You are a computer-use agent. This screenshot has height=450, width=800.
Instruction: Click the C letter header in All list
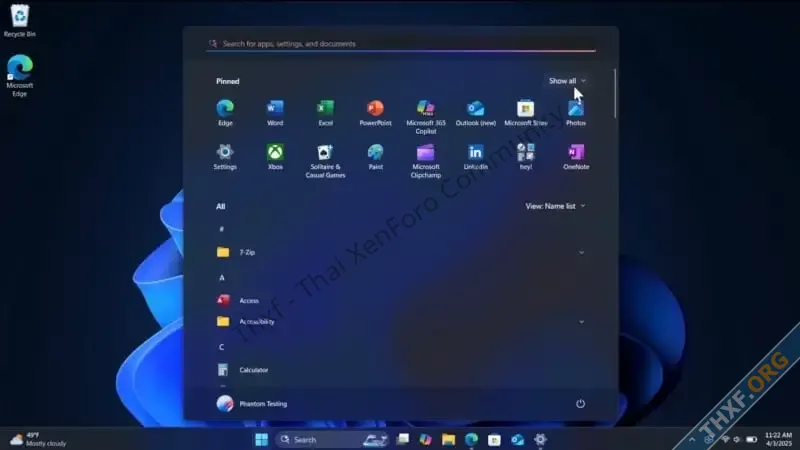pos(221,347)
